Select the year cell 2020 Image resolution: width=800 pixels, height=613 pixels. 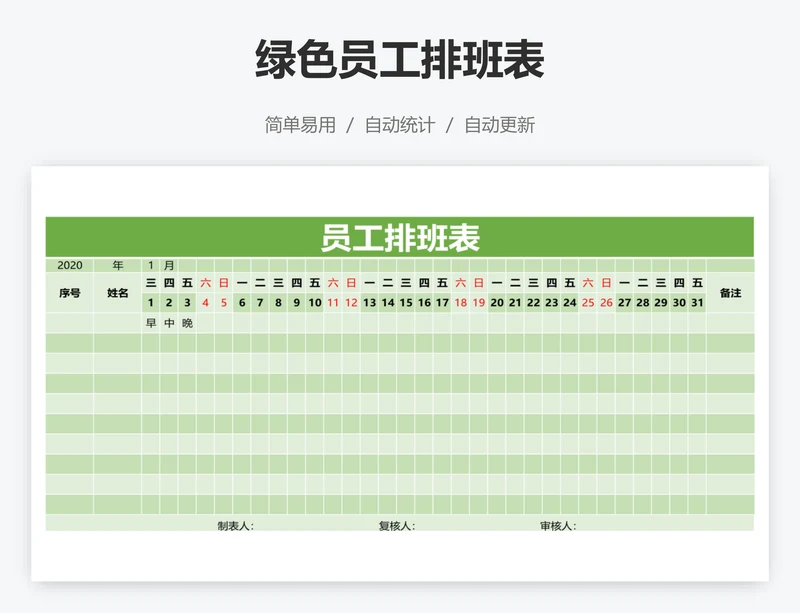69,265
